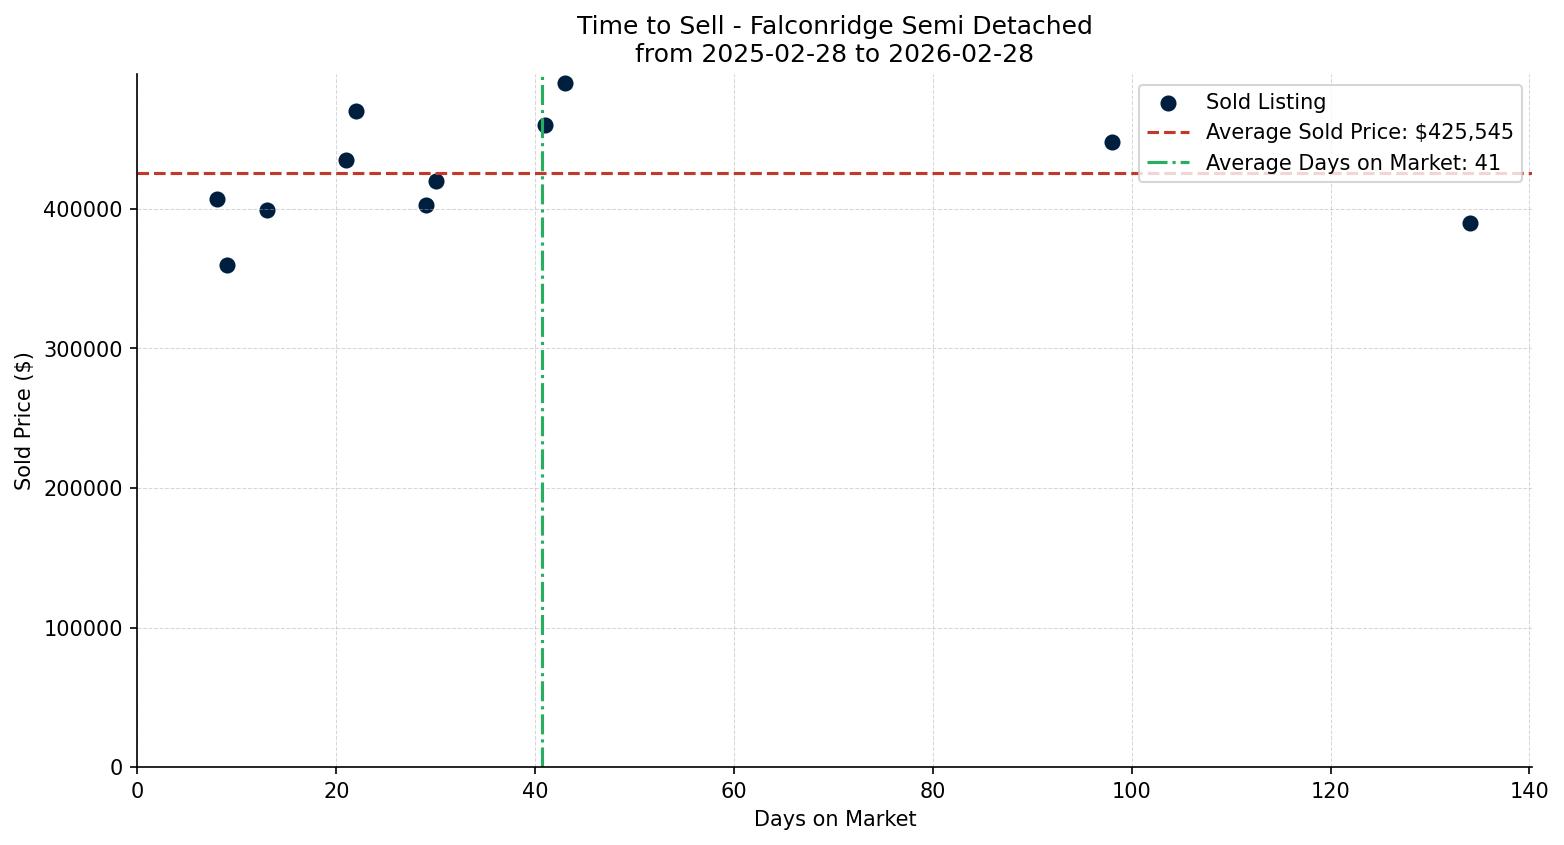Click the red dashed line sample in legend
1564x845 pixels.
click(x=1168, y=133)
